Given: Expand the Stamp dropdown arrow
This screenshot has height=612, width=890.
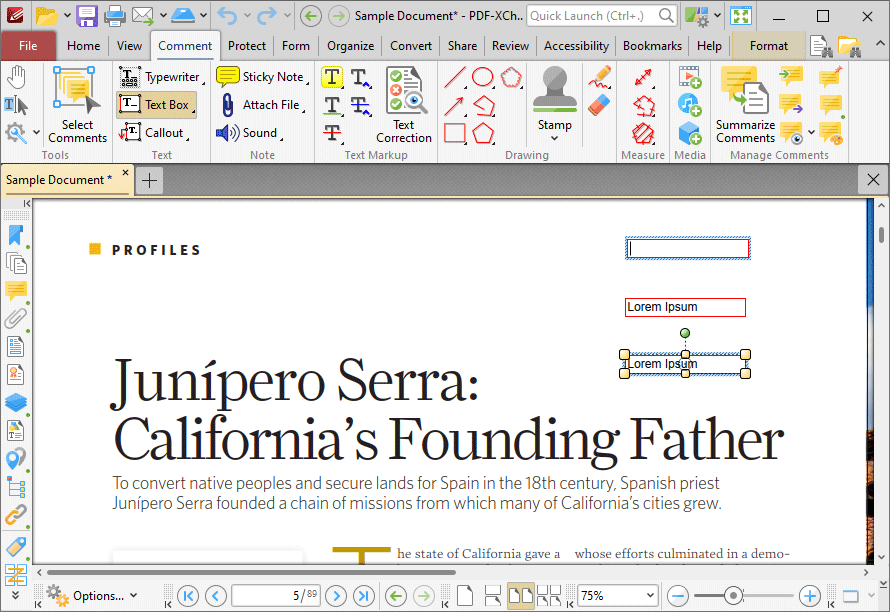Looking at the screenshot, I should pos(555,139).
